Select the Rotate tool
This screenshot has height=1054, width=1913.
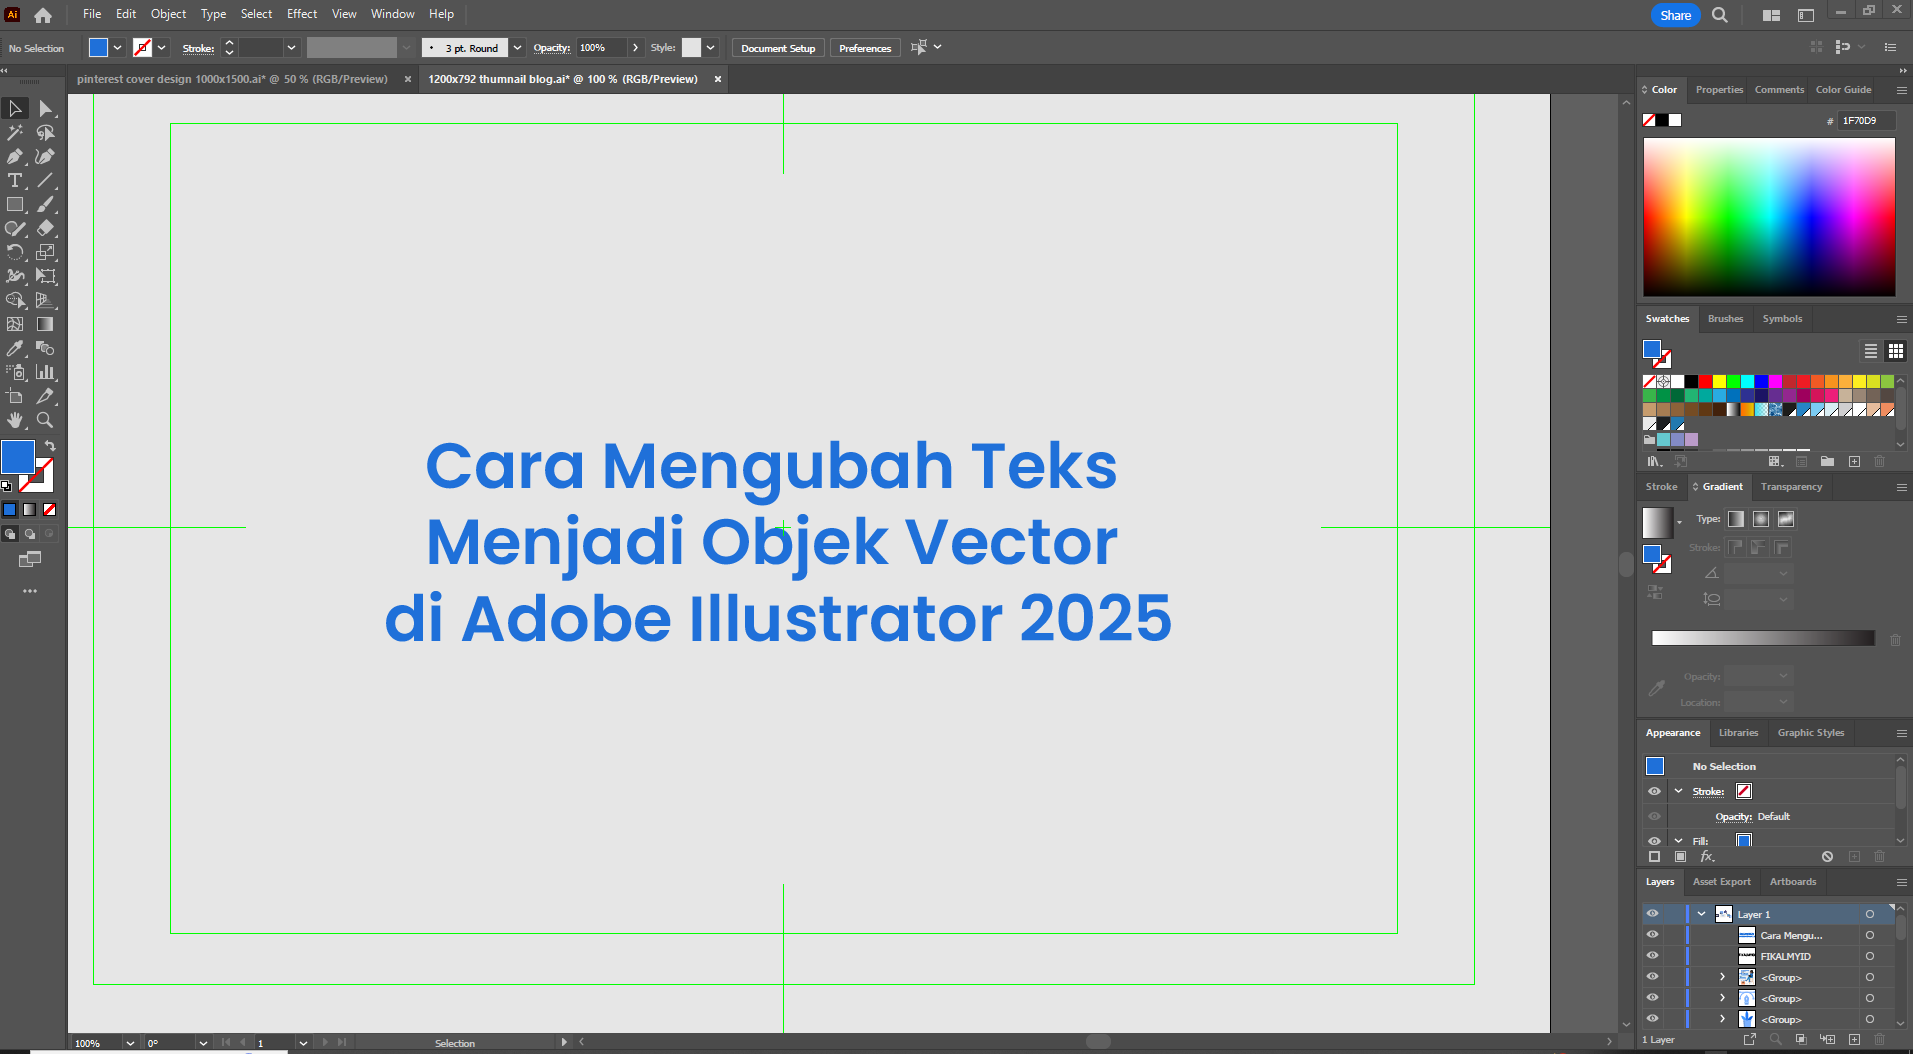15,252
